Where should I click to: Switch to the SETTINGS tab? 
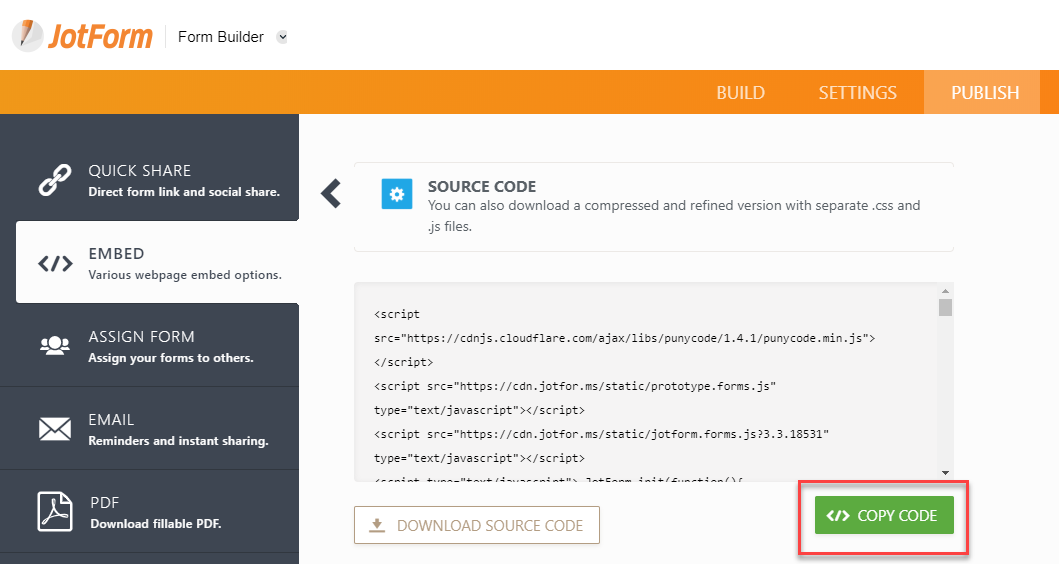857,93
